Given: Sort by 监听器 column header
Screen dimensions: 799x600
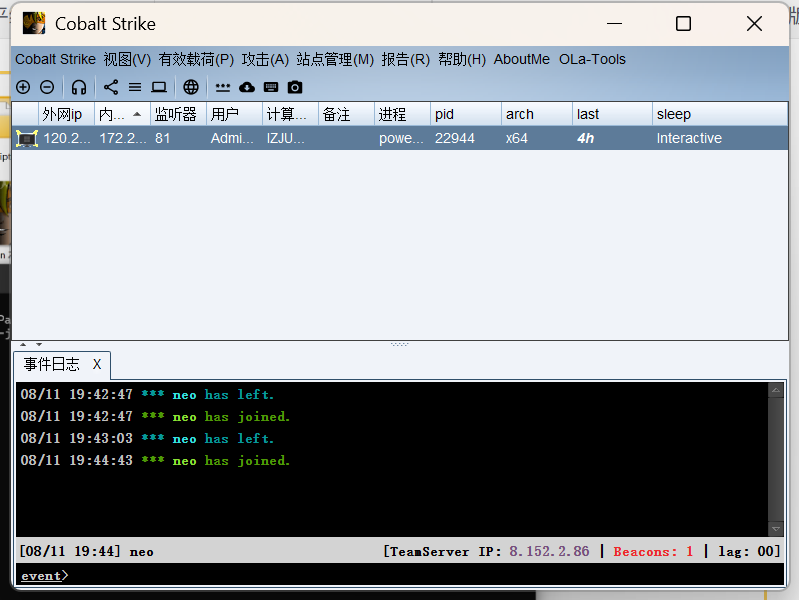Looking at the screenshot, I should pyautogui.click(x=178, y=114).
